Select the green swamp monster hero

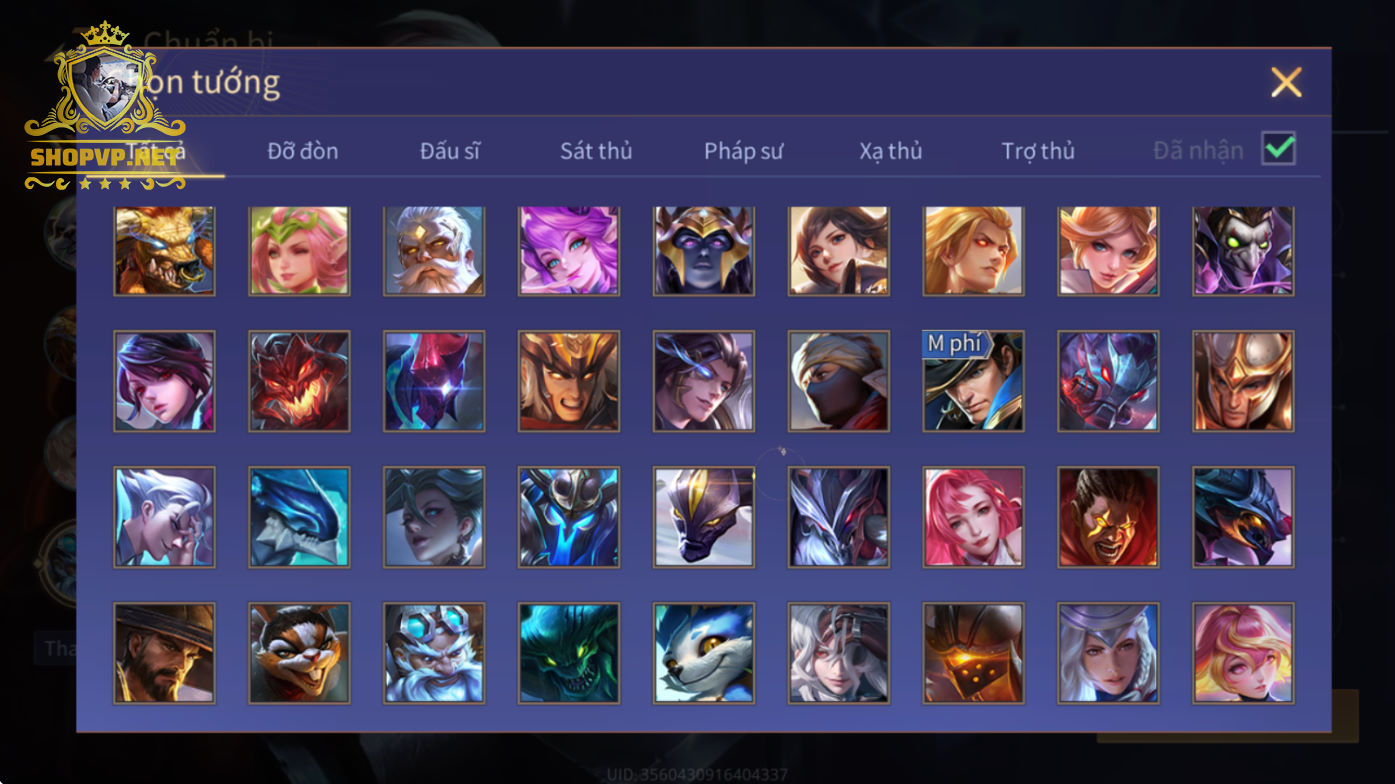[x=569, y=653]
